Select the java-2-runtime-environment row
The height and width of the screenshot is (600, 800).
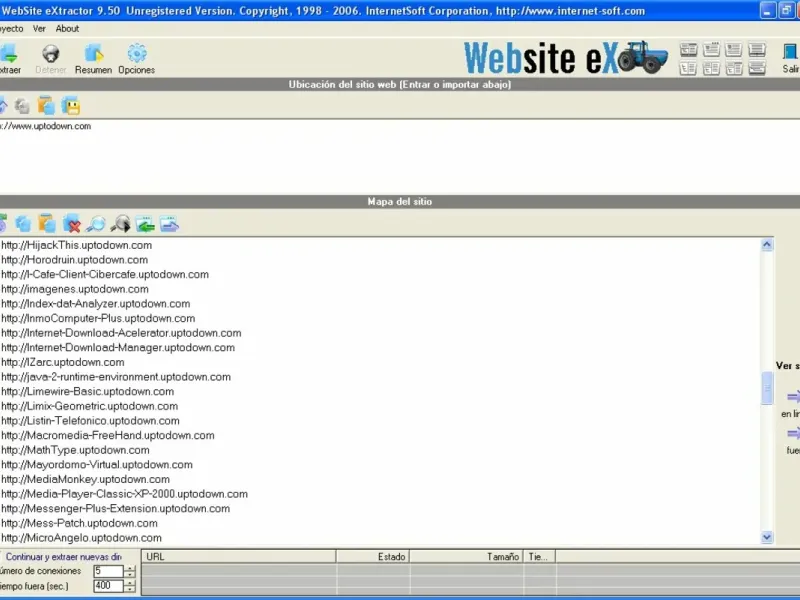coord(116,377)
